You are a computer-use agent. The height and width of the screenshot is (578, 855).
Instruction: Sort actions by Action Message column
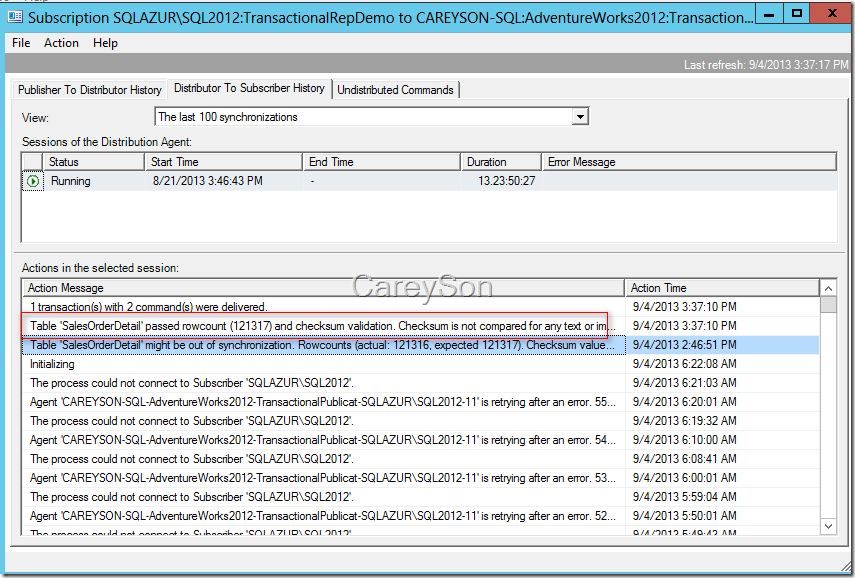(x=323, y=288)
